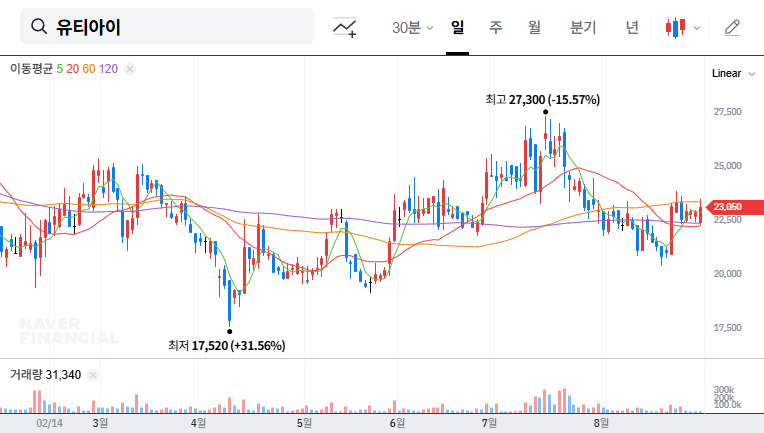Click the 최저 17,520 low marker label

227,346
